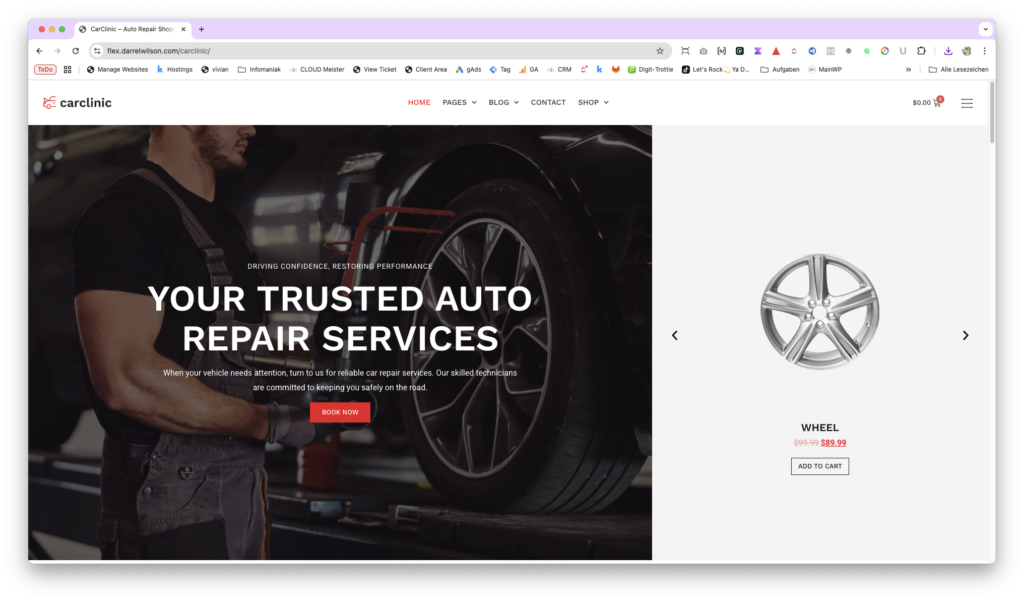Click the camera extension icon
Viewport: 1024px width, 601px height.
[x=703, y=51]
